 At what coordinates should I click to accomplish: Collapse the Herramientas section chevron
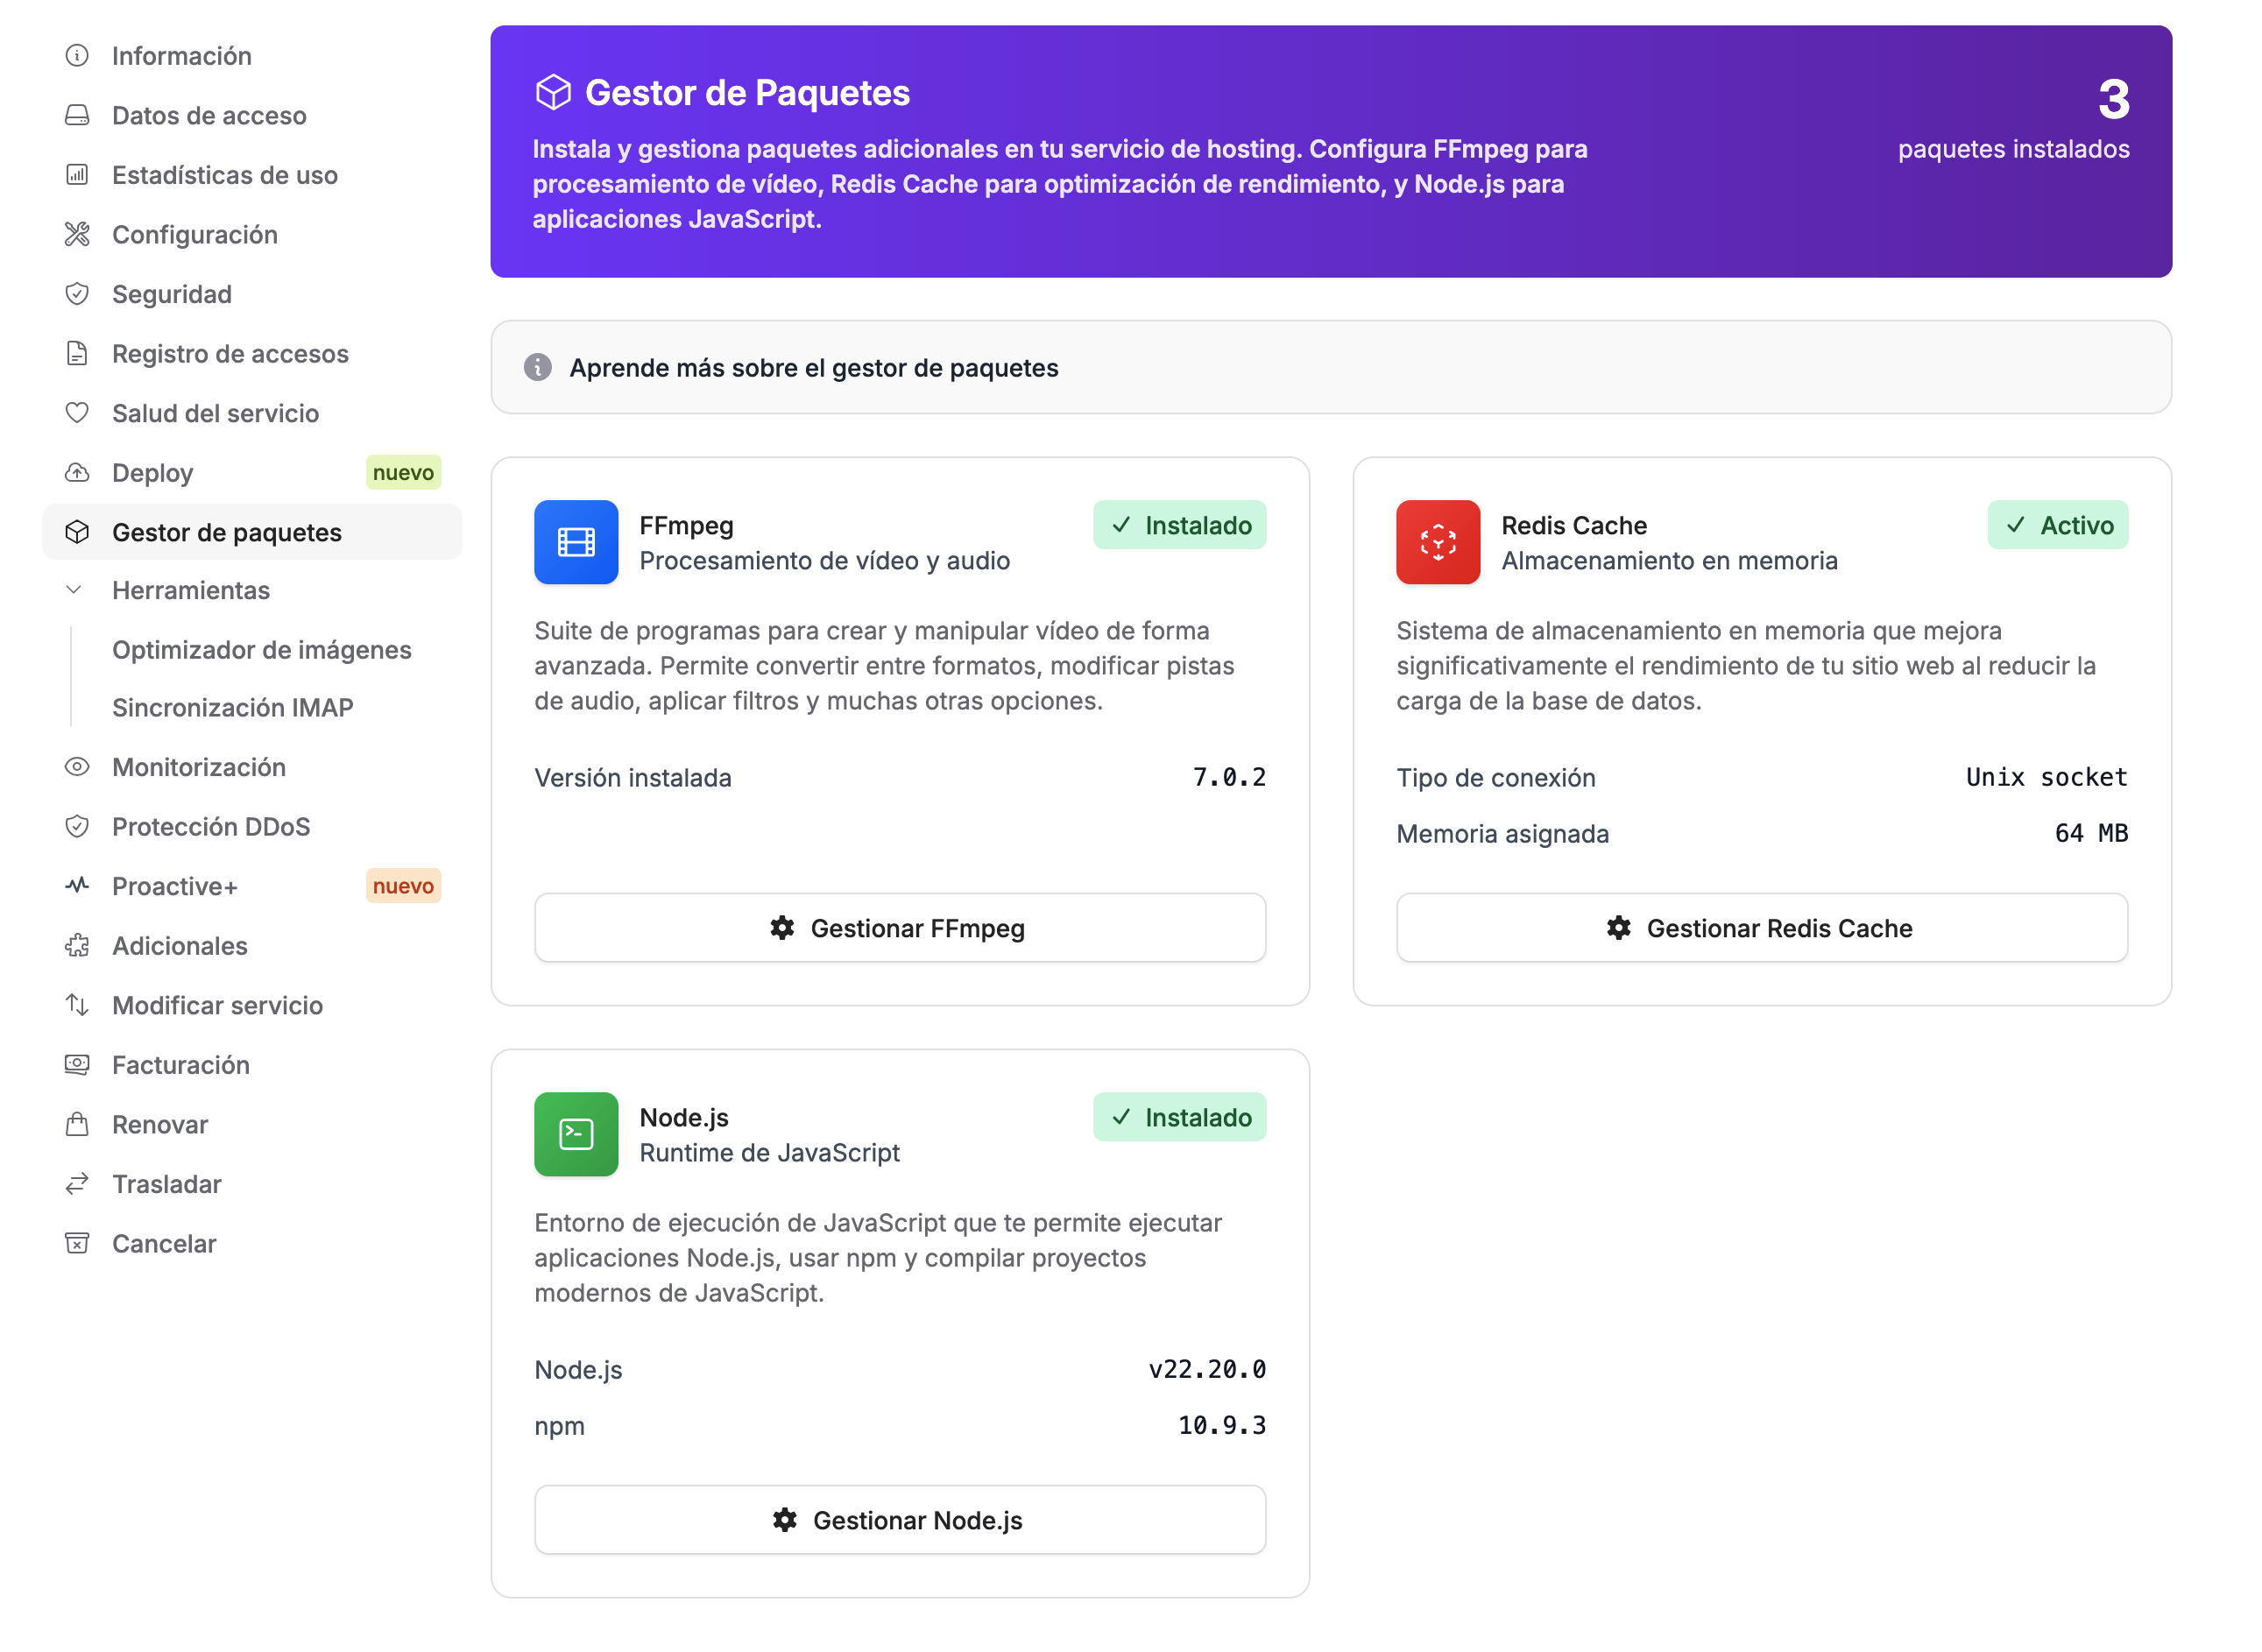click(x=74, y=590)
